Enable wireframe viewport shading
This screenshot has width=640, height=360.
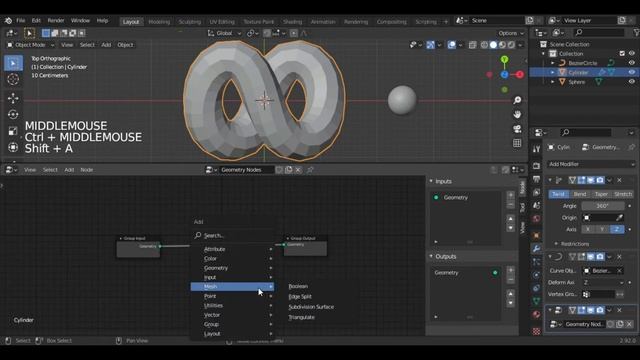point(484,45)
